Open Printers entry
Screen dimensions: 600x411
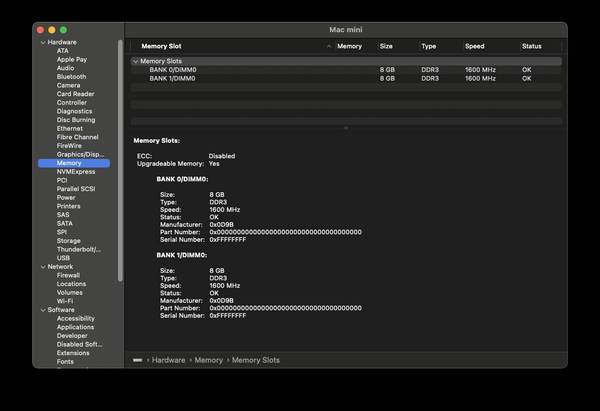tap(69, 206)
